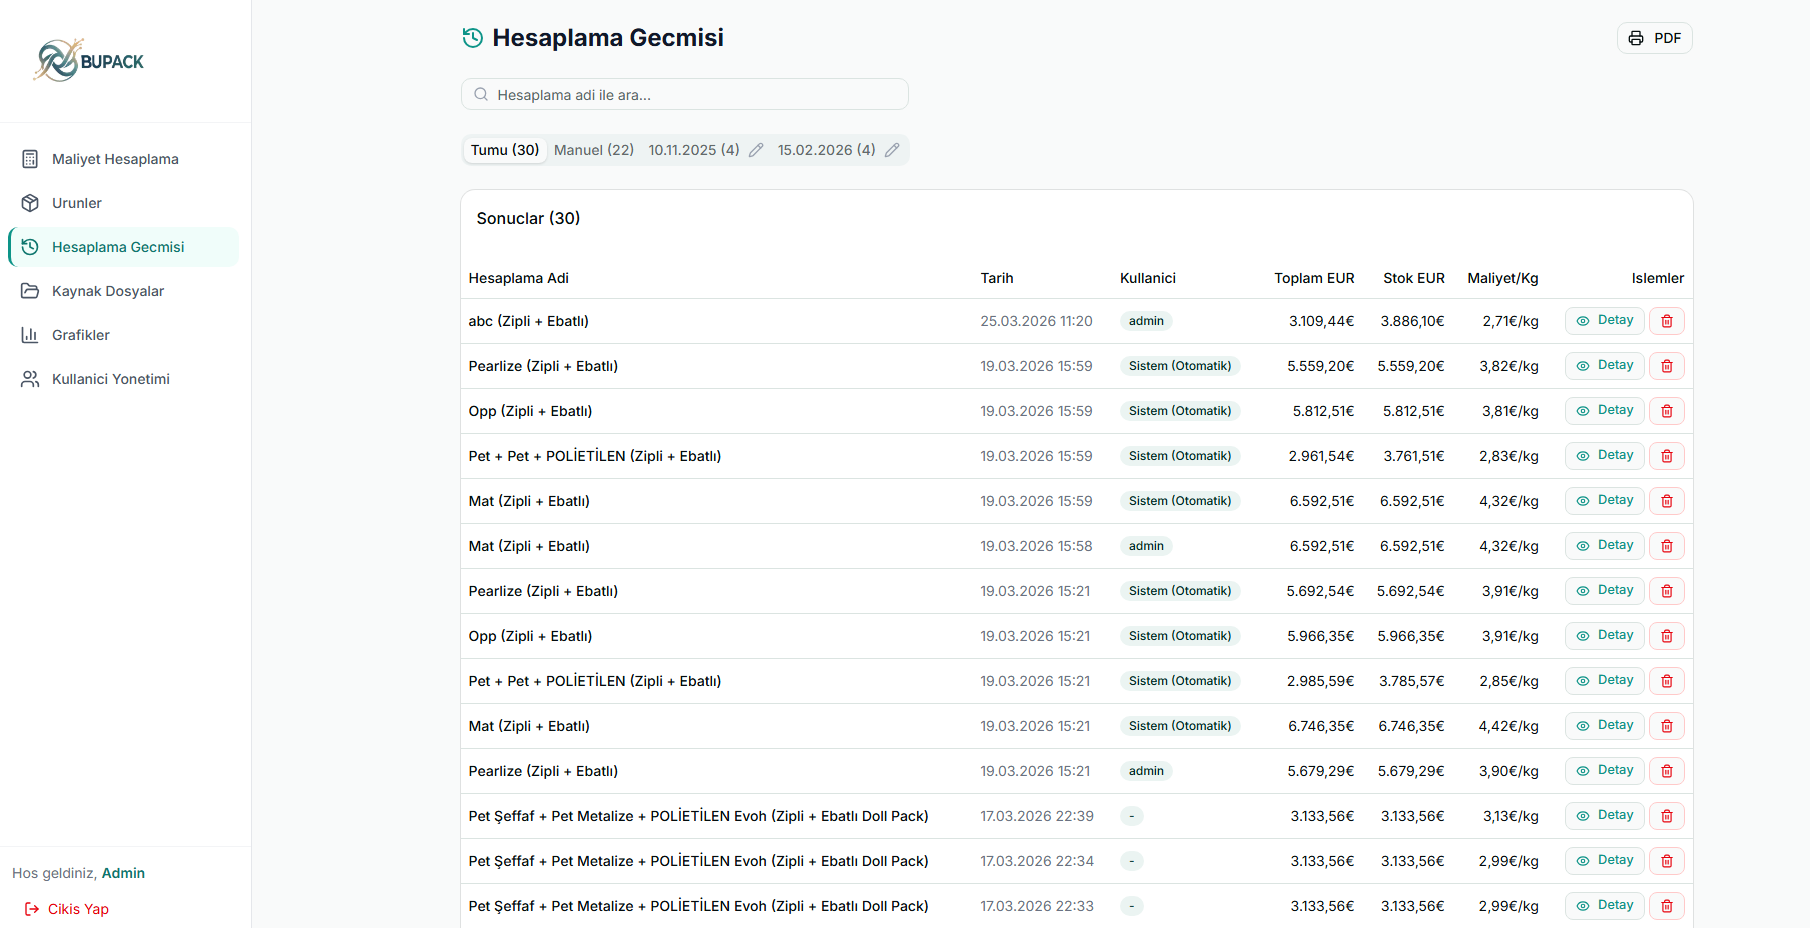The image size is (1810, 928).
Task: Edit the 10.11.2025 filter name pencil
Action: tap(756, 150)
